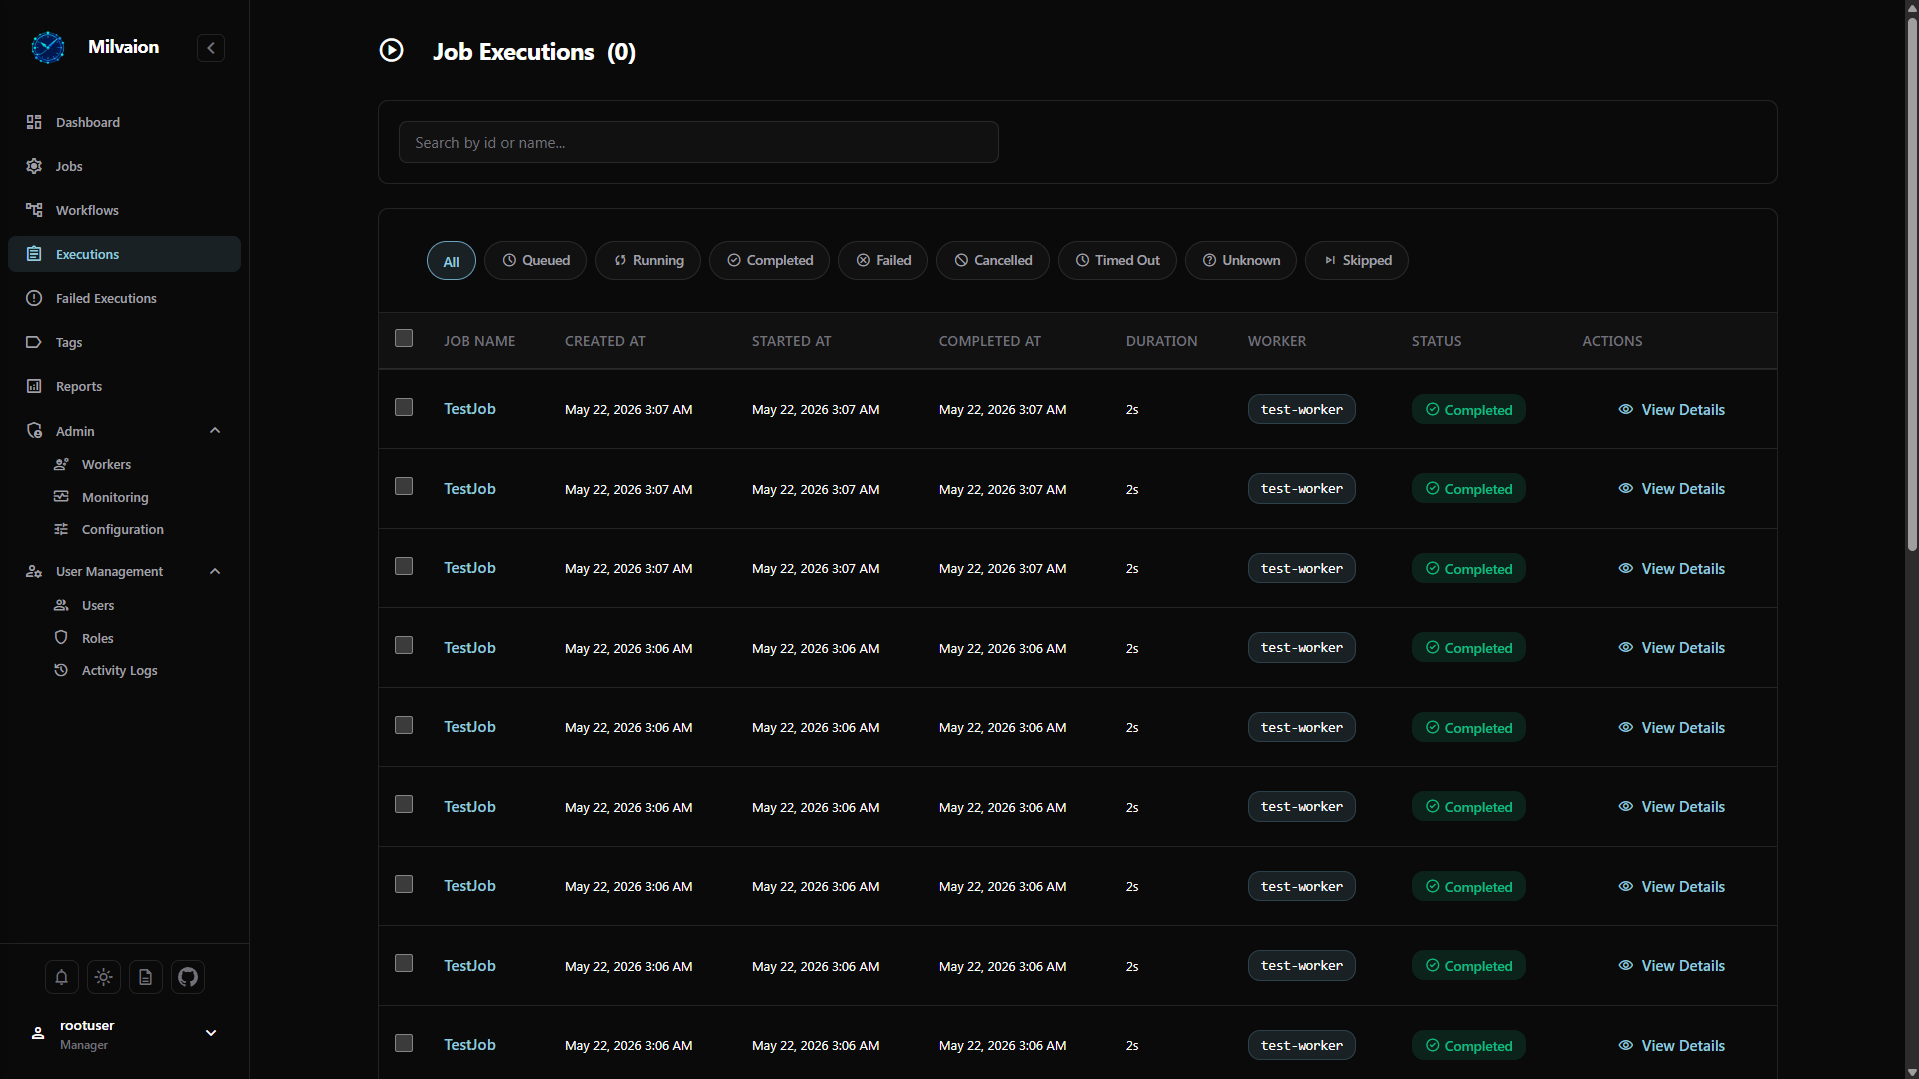Filter executions by Cancelled status
Screen dimensions: 1919x1079
(x=992, y=261)
